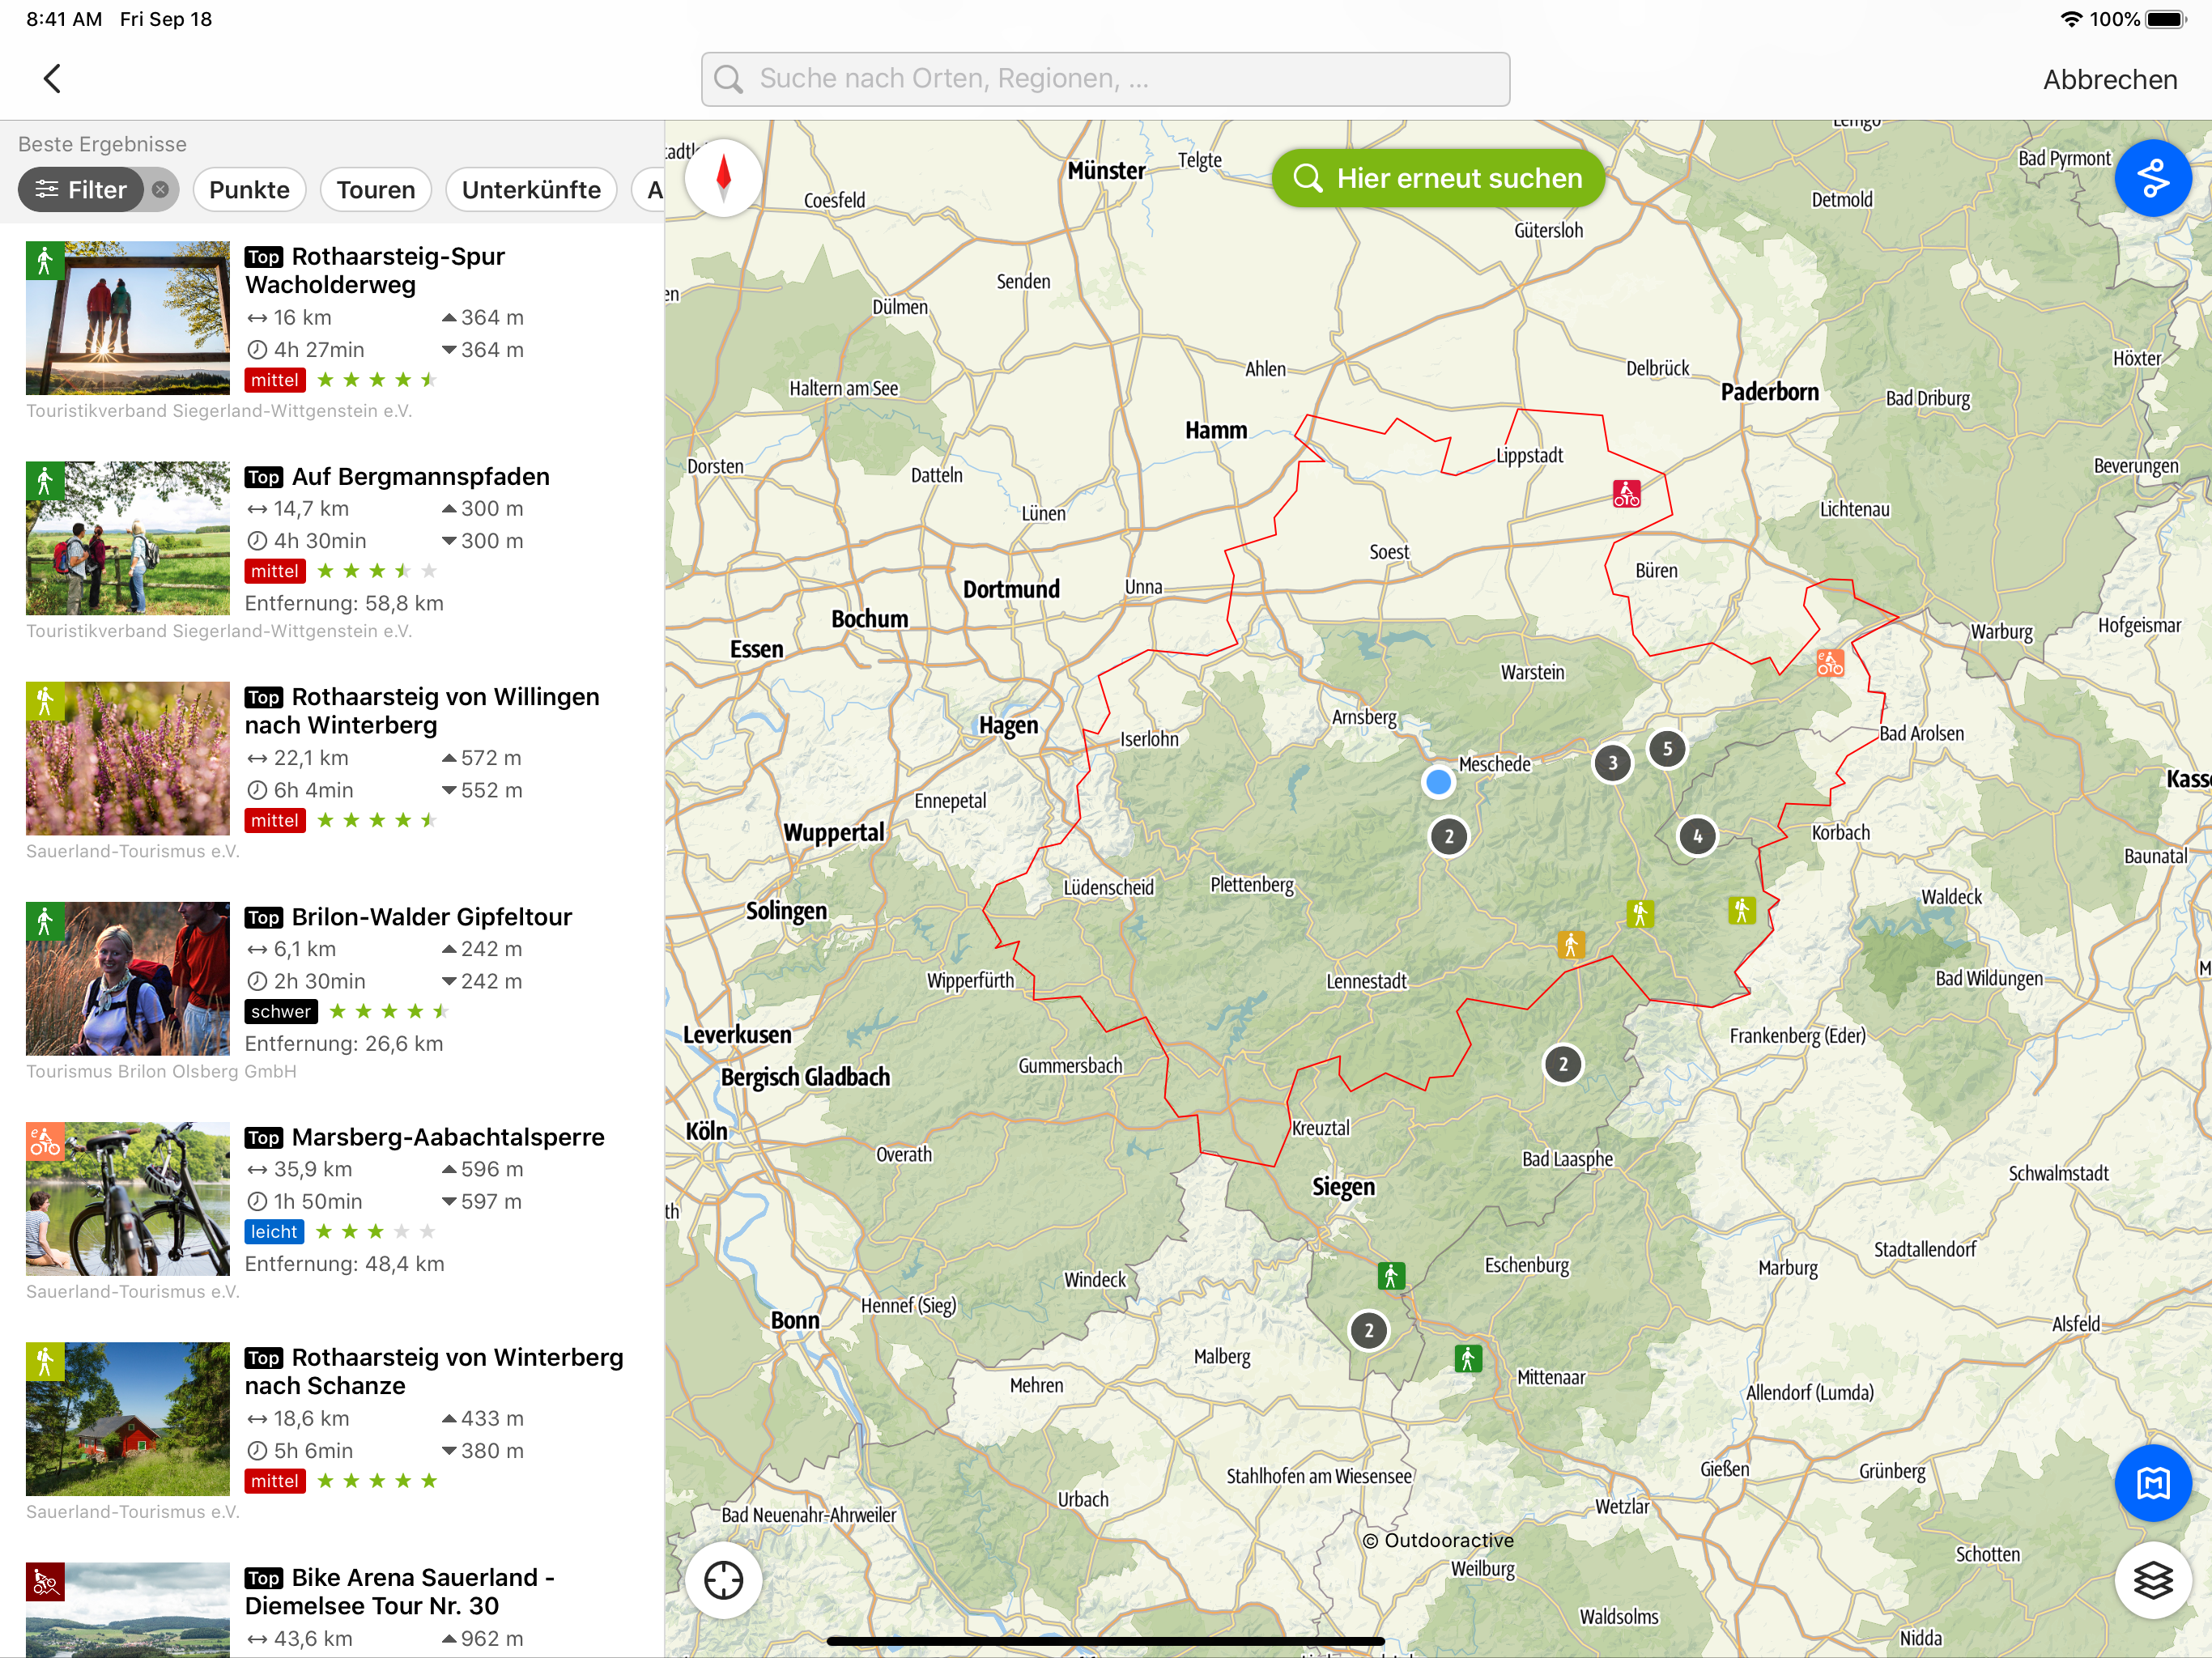Click the search field for places
This screenshot has width=2212, height=1658.
pos(1105,79)
